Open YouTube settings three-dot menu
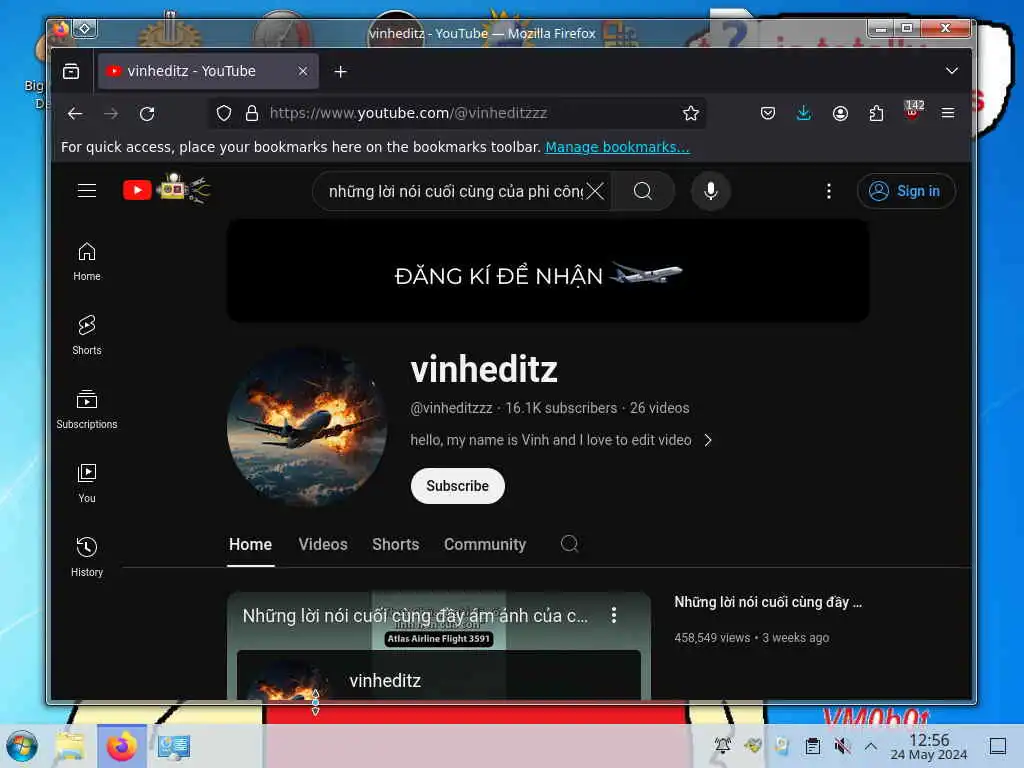Viewport: 1024px width, 768px height. coord(829,191)
